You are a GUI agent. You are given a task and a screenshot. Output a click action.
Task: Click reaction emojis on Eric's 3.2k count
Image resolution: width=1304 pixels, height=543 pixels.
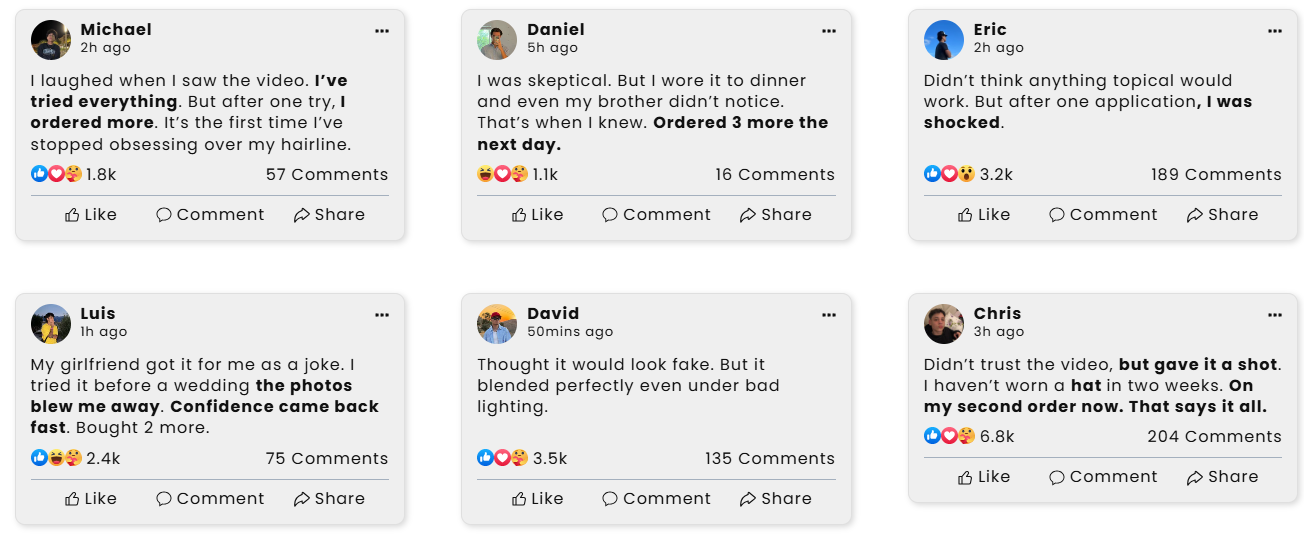click(949, 174)
